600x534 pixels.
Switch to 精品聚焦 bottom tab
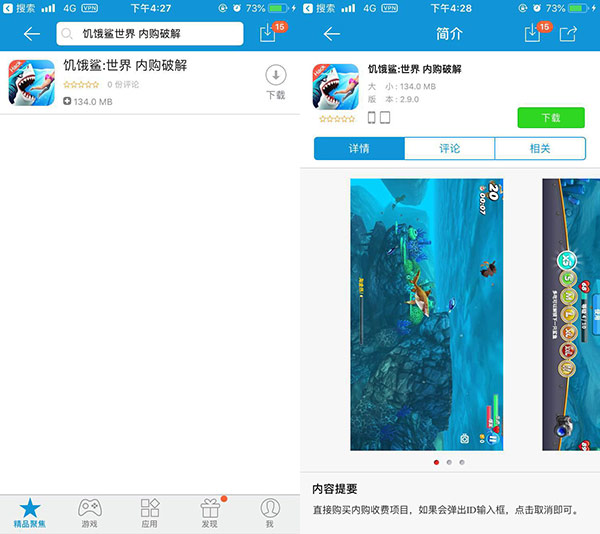tap(30, 513)
